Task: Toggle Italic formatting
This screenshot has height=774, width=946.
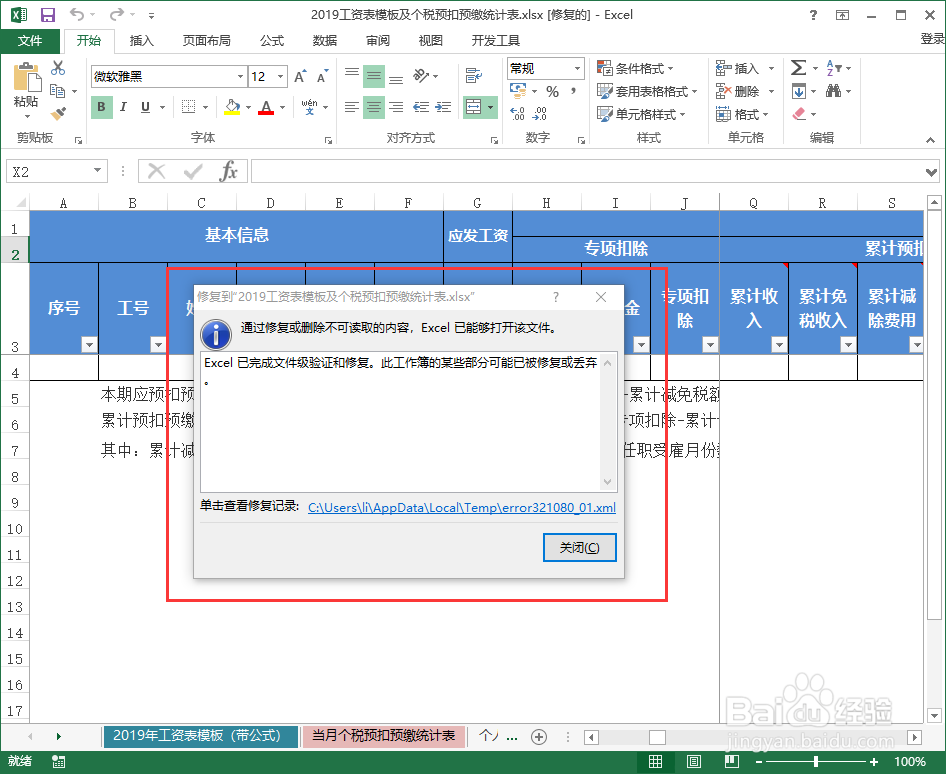Action: pyautogui.click(x=121, y=106)
